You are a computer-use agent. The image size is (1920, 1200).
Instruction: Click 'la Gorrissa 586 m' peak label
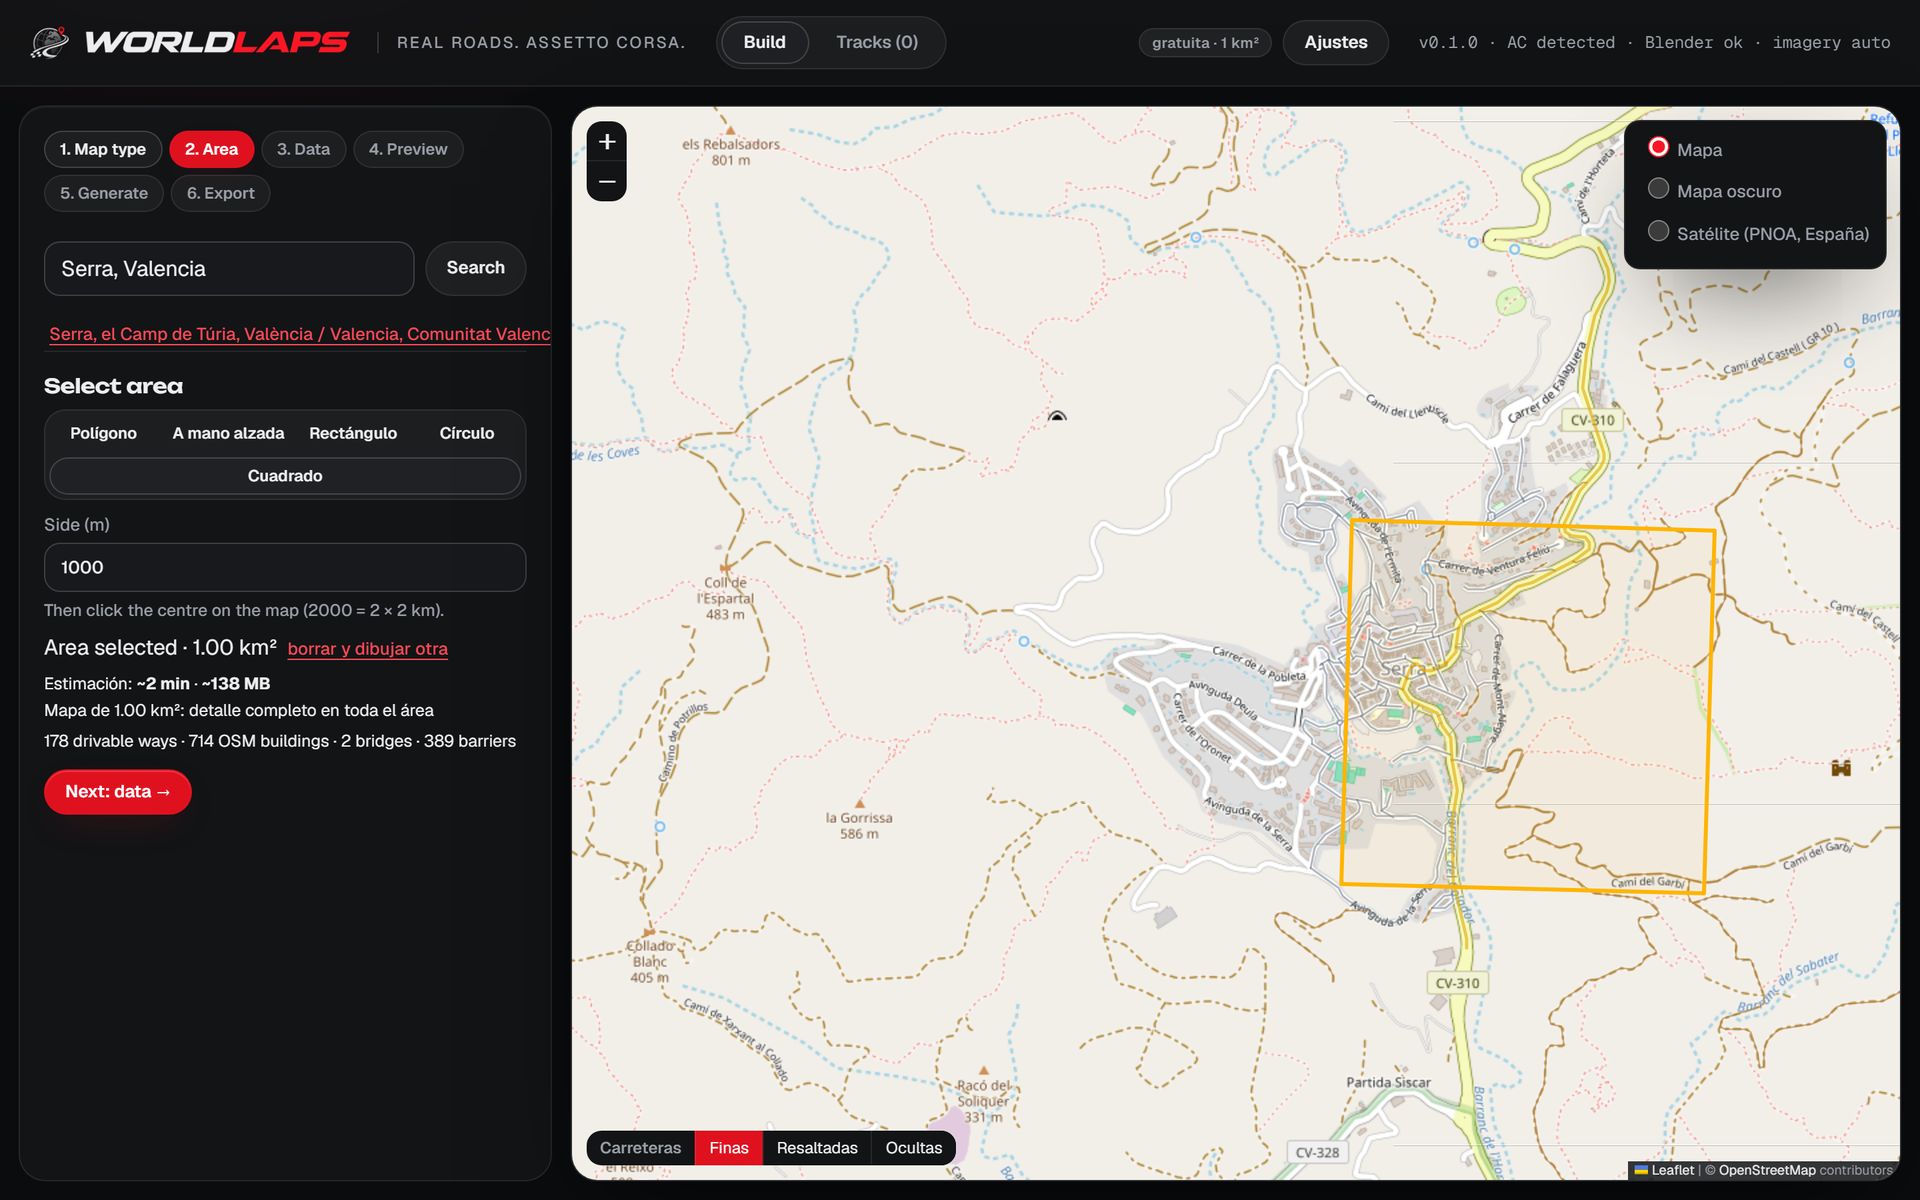[x=859, y=825]
